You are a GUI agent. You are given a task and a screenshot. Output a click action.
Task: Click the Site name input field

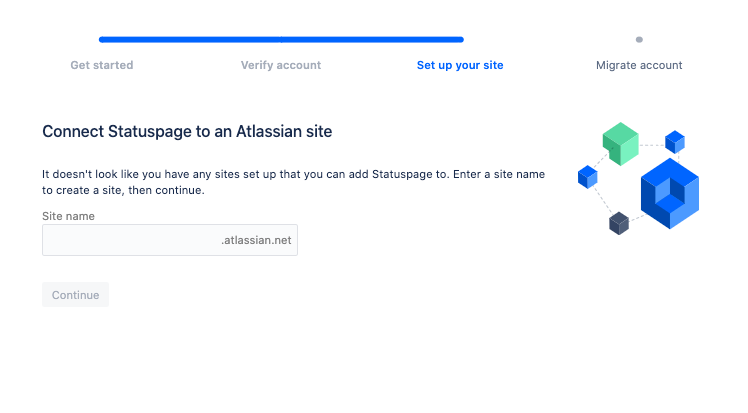pos(170,240)
